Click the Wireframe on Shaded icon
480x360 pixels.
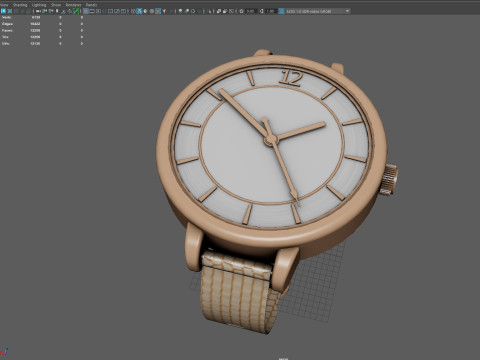[x=152, y=11]
